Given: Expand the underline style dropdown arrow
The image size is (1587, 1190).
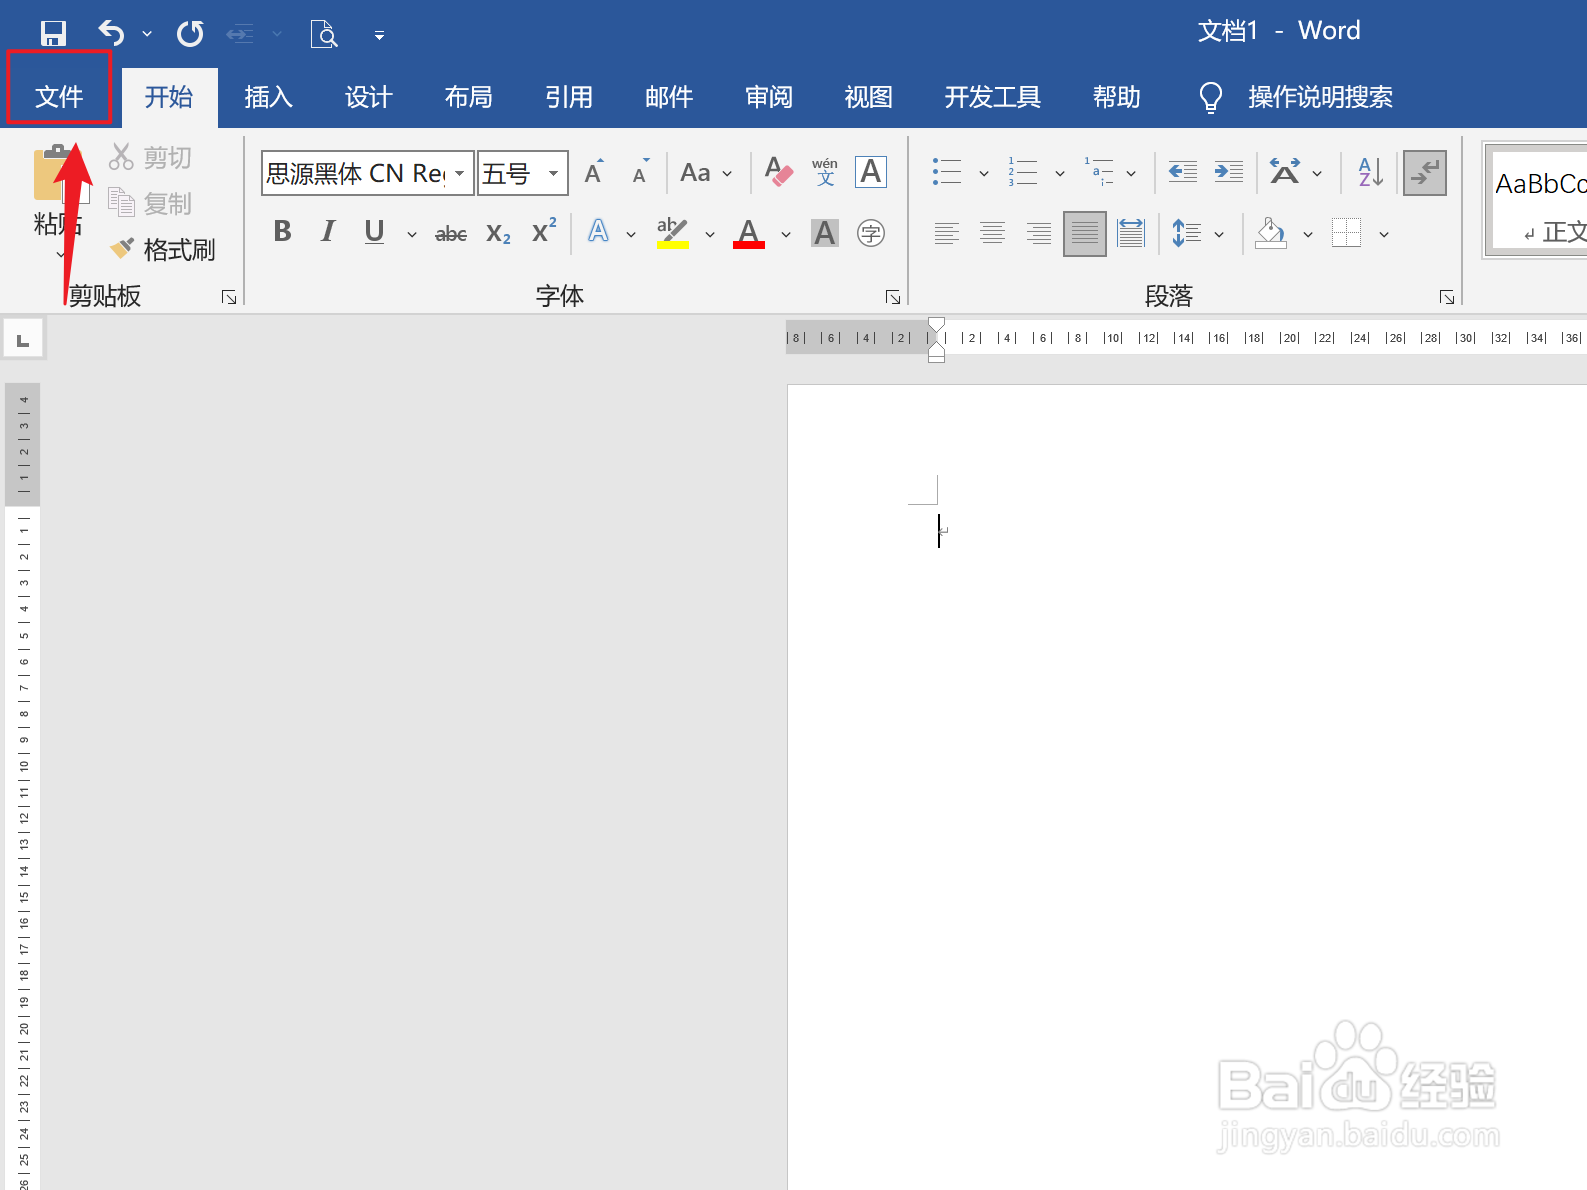Looking at the screenshot, I should 411,234.
